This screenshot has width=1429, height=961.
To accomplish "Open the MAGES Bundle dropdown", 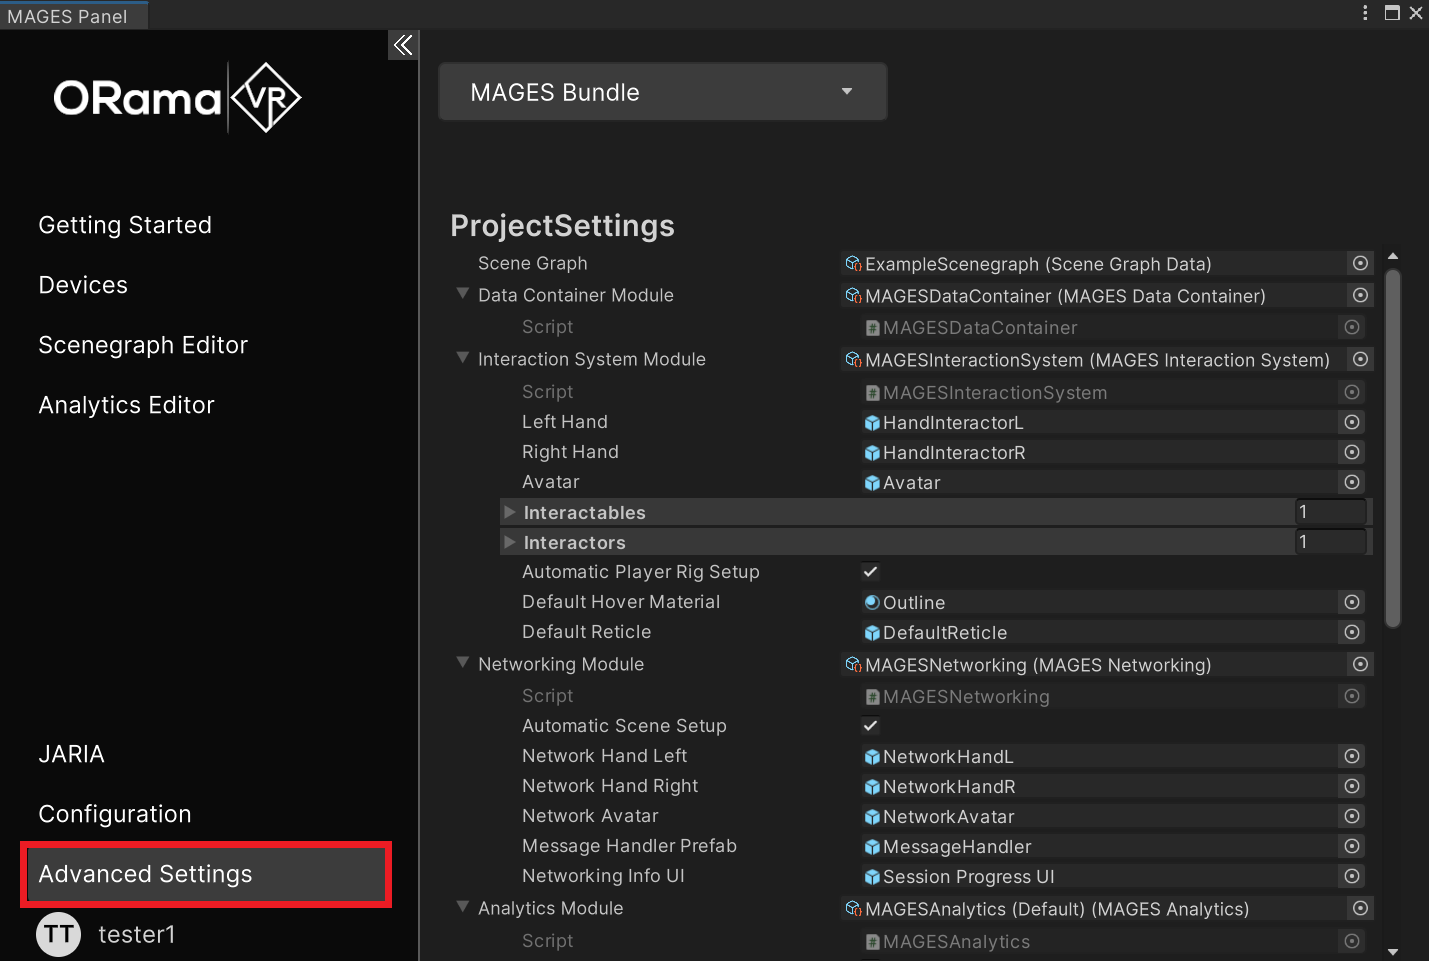I will tap(663, 92).
